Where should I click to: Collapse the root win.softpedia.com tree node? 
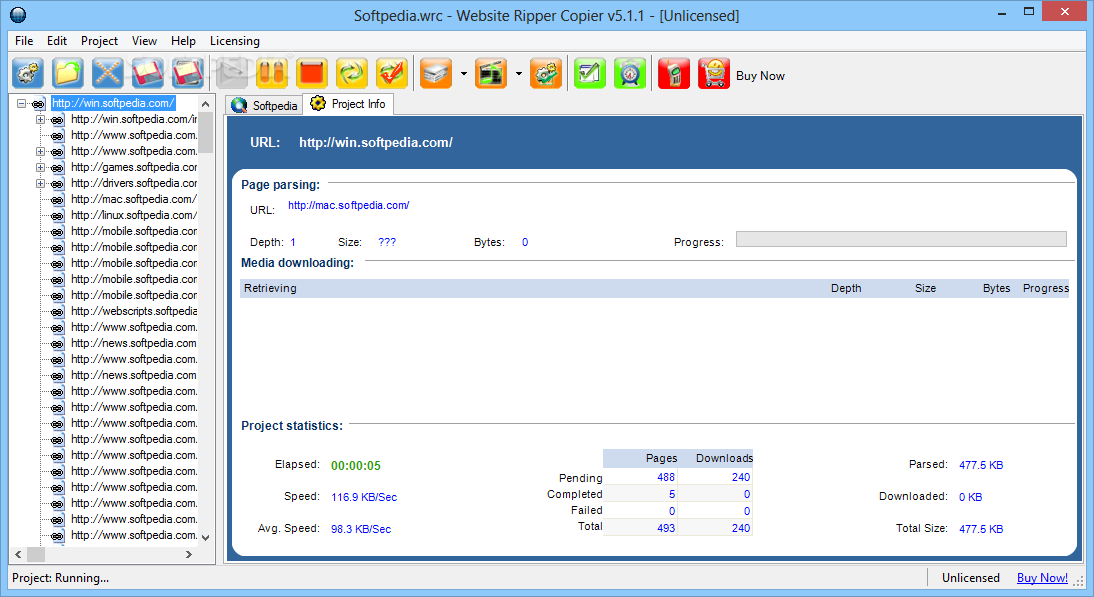point(22,103)
